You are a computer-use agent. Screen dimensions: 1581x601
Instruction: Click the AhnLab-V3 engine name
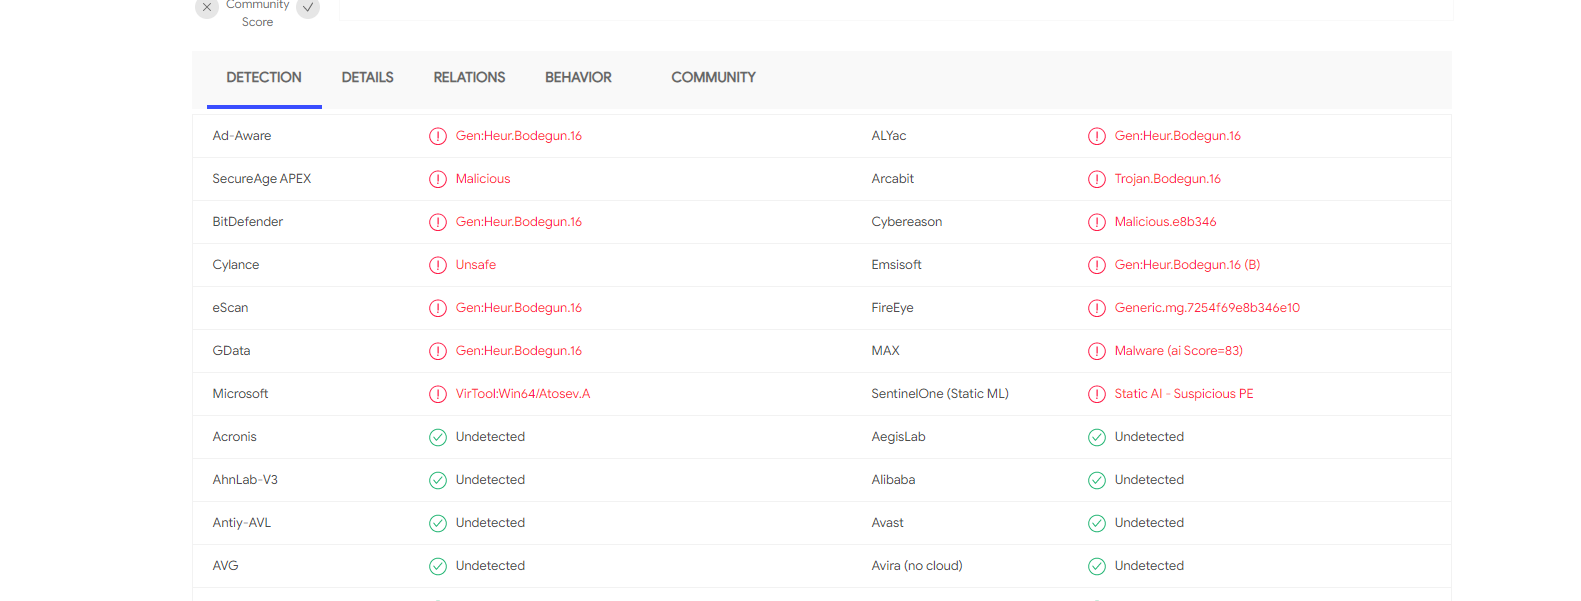[x=245, y=480]
